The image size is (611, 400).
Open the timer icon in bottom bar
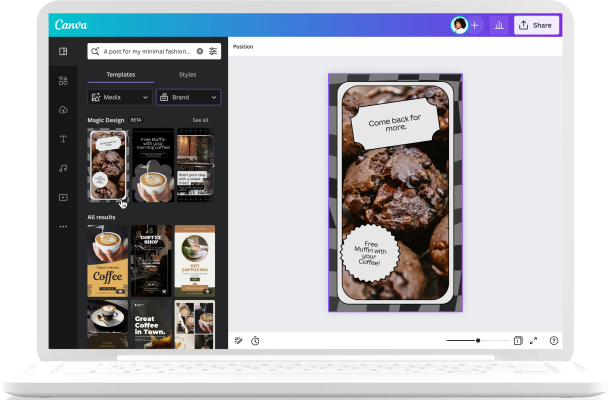(255, 341)
